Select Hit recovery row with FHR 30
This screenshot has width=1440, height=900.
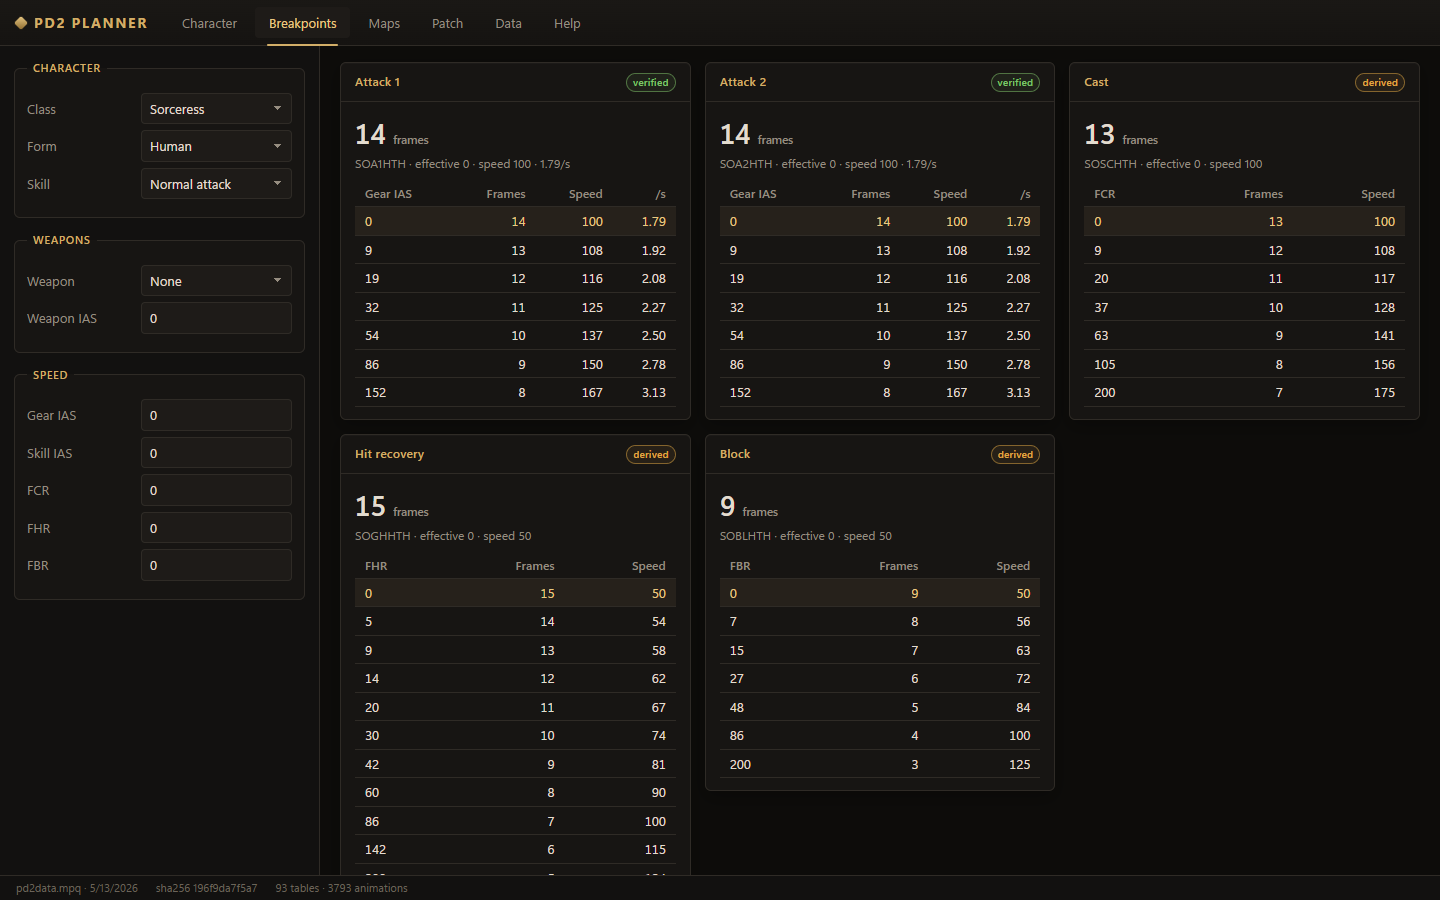tap(515, 736)
